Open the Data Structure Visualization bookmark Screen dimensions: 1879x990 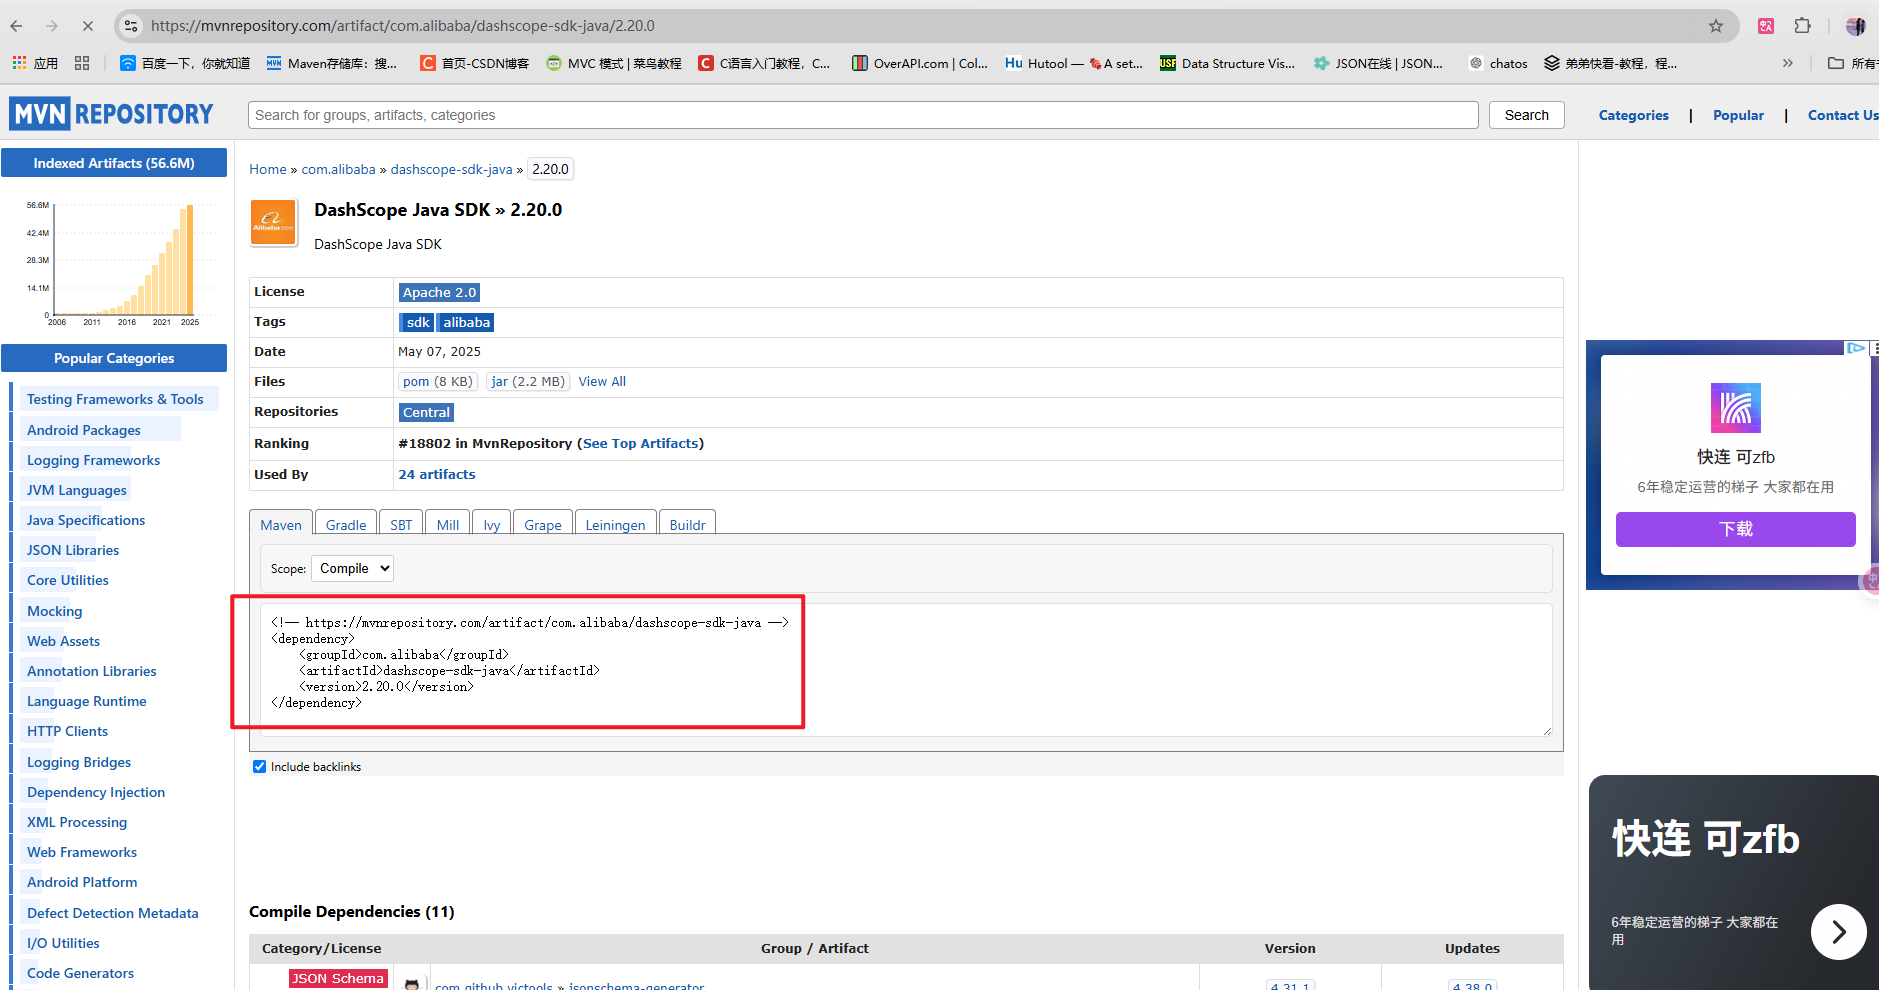[x=1227, y=63]
